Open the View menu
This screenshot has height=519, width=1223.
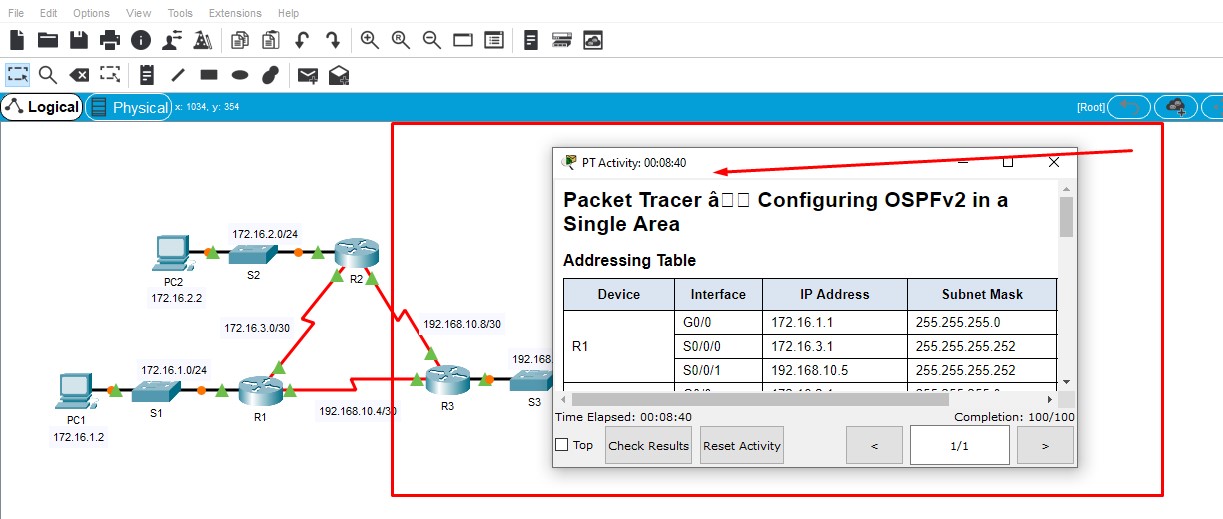coord(140,13)
